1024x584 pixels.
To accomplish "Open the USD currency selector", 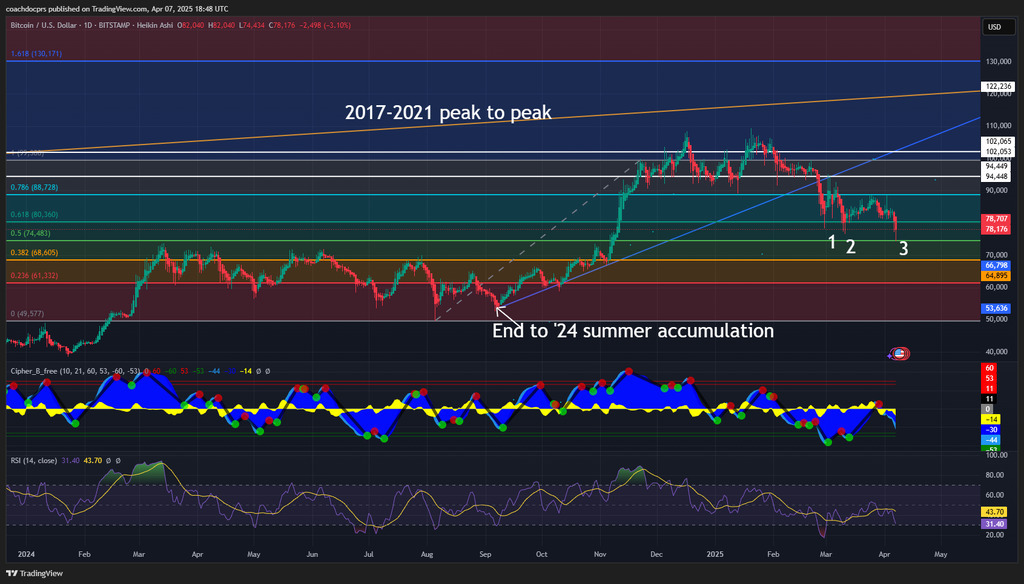I will (x=994, y=27).
